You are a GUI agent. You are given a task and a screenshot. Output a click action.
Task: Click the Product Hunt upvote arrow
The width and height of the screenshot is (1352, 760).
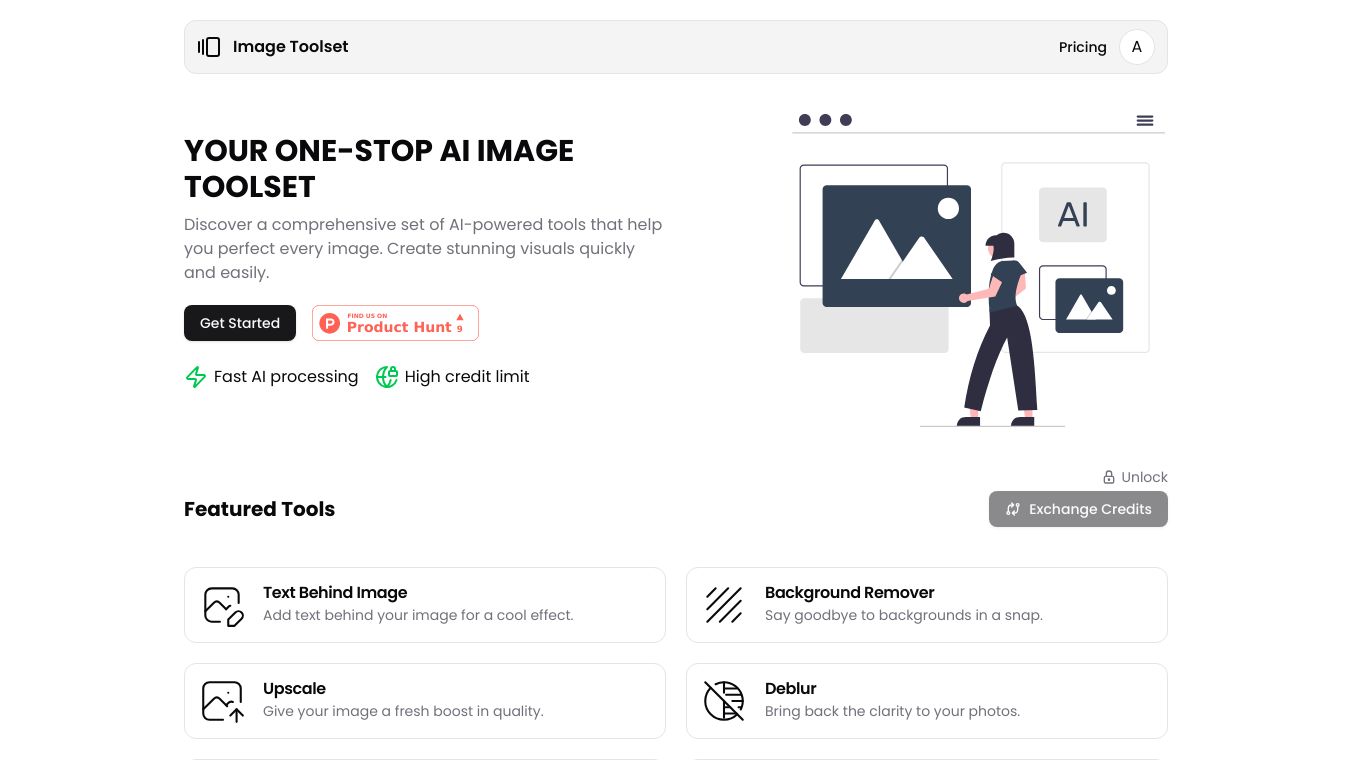460,317
